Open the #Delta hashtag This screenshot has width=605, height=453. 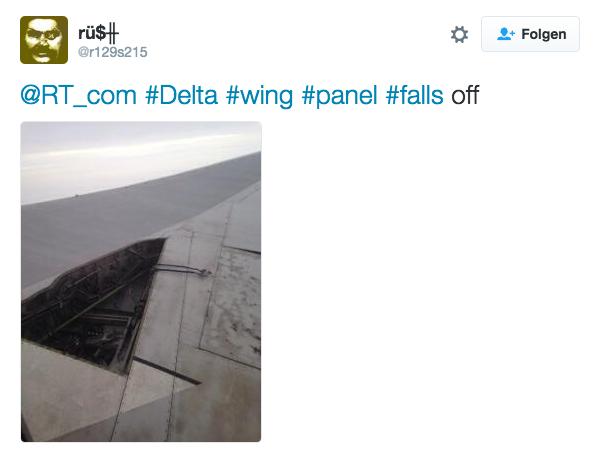pyautogui.click(x=181, y=95)
